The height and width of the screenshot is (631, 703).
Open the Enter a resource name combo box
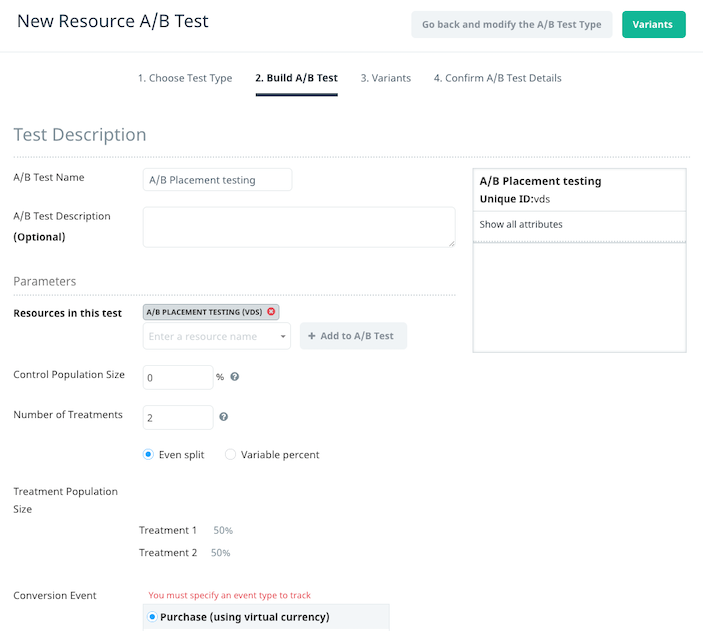217,336
